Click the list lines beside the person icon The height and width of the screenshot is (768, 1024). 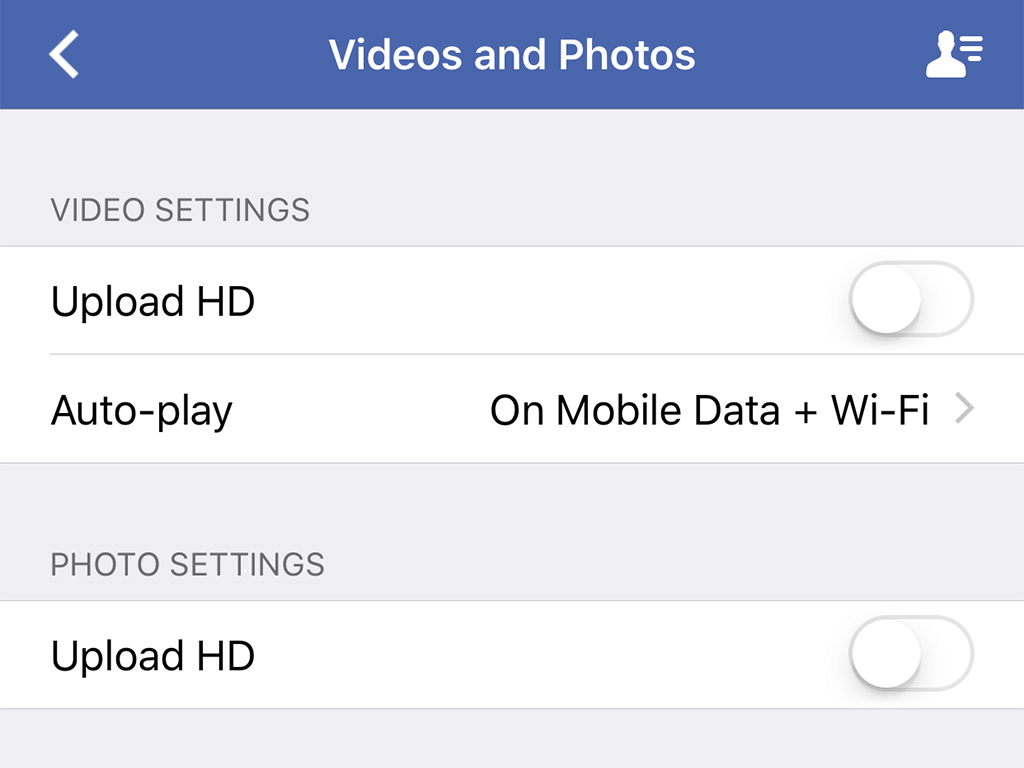coord(971,49)
